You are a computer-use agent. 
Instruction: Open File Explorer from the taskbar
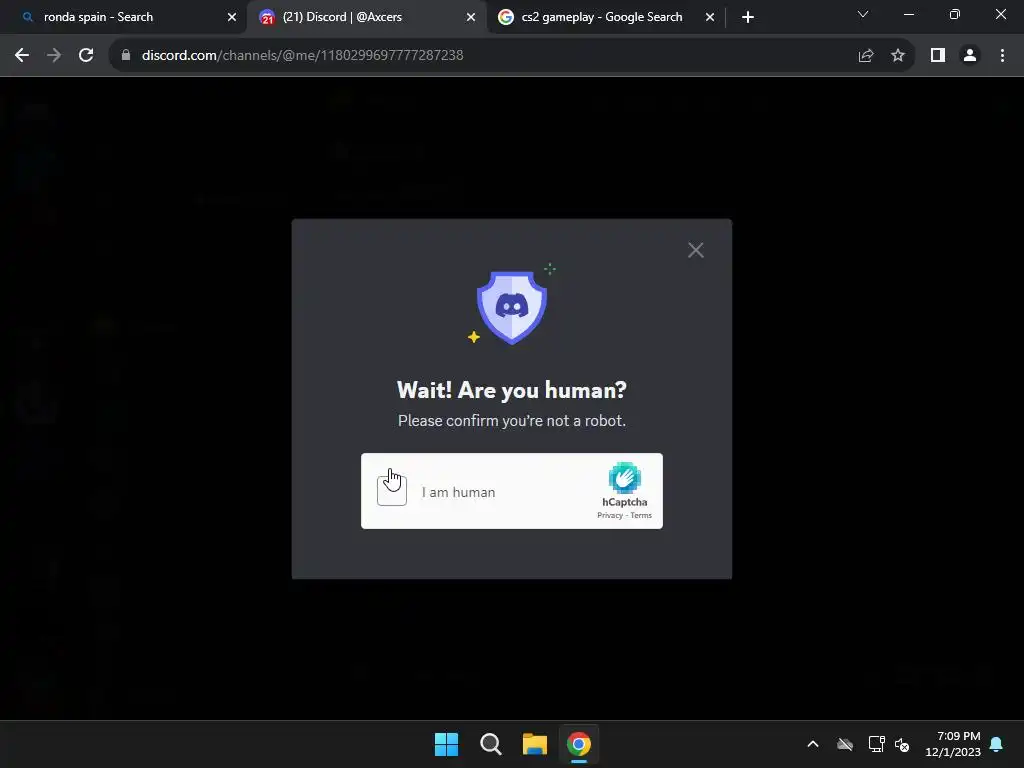coord(535,744)
